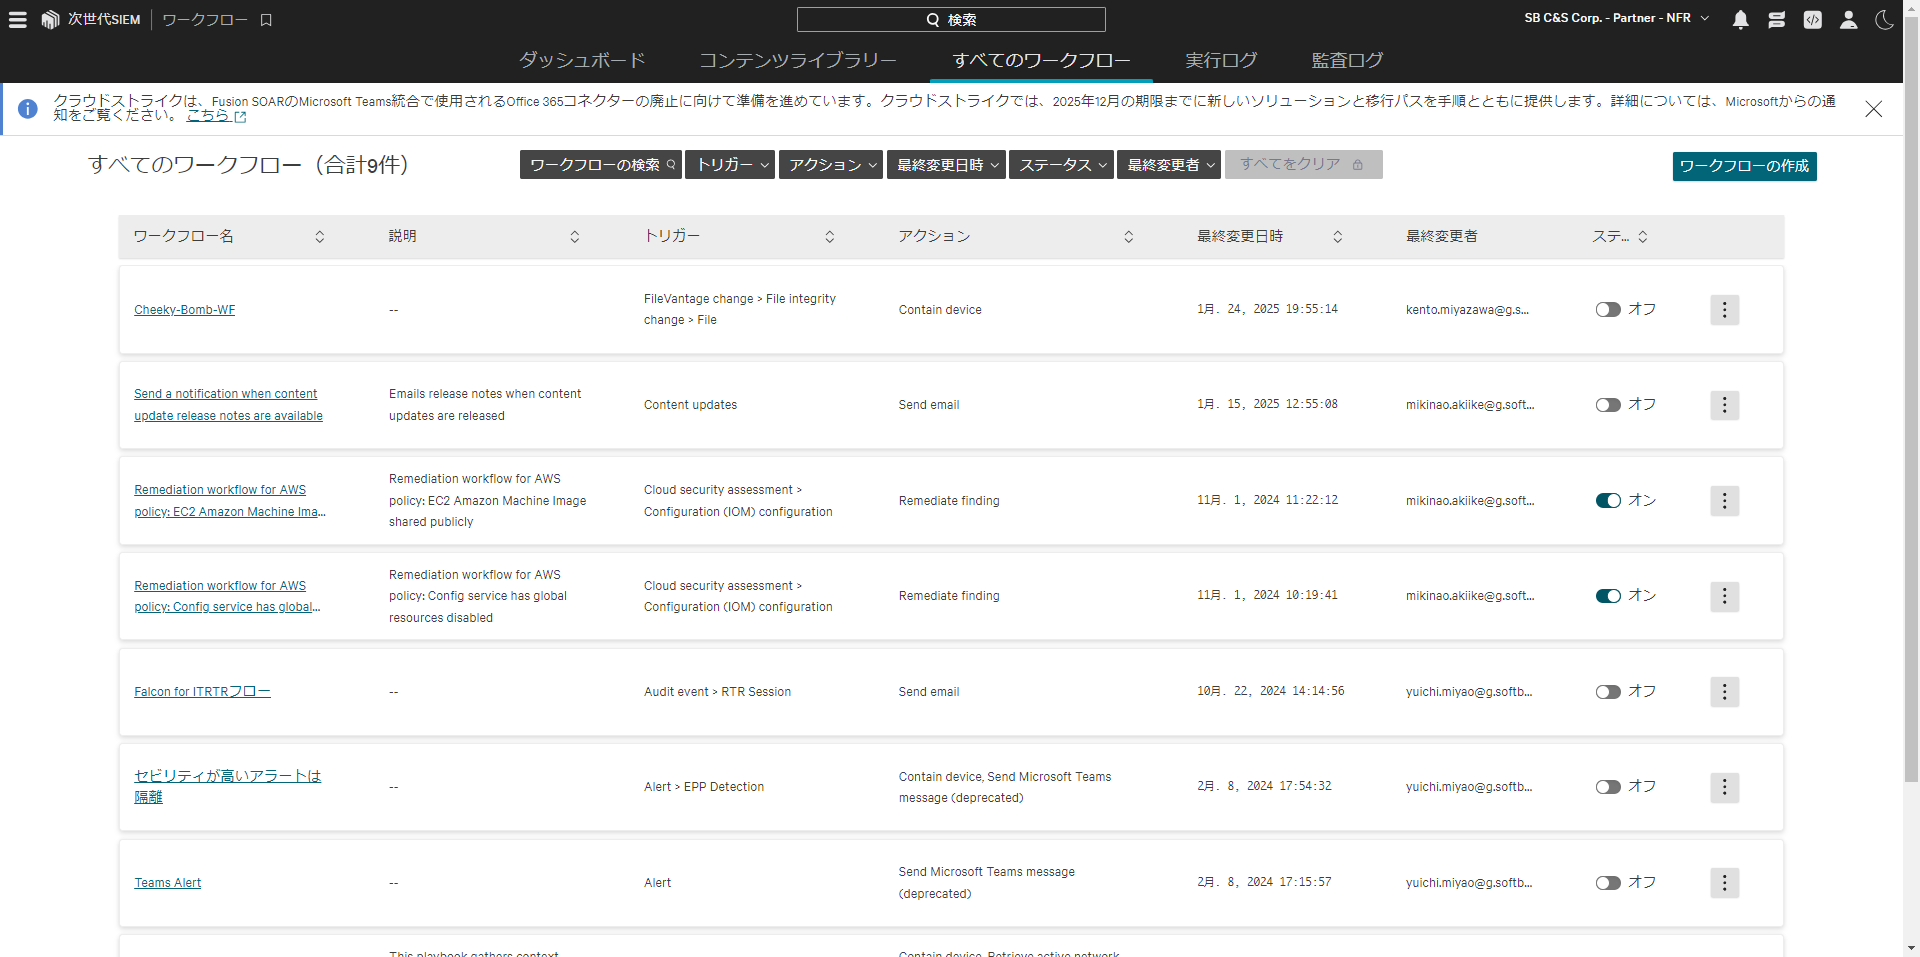Expand the 最終変更日時 filter dropdown

pyautogui.click(x=946, y=165)
